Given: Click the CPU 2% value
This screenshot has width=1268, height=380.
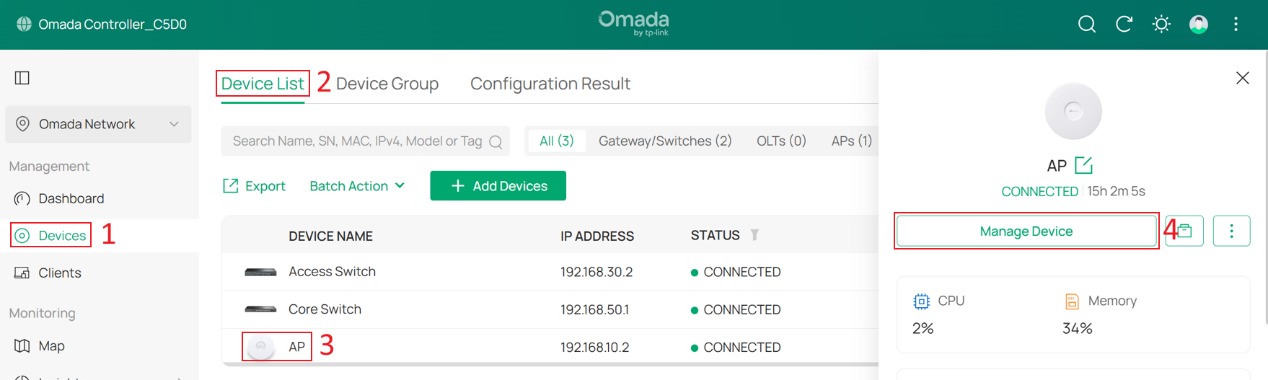Looking at the screenshot, I should tap(923, 328).
